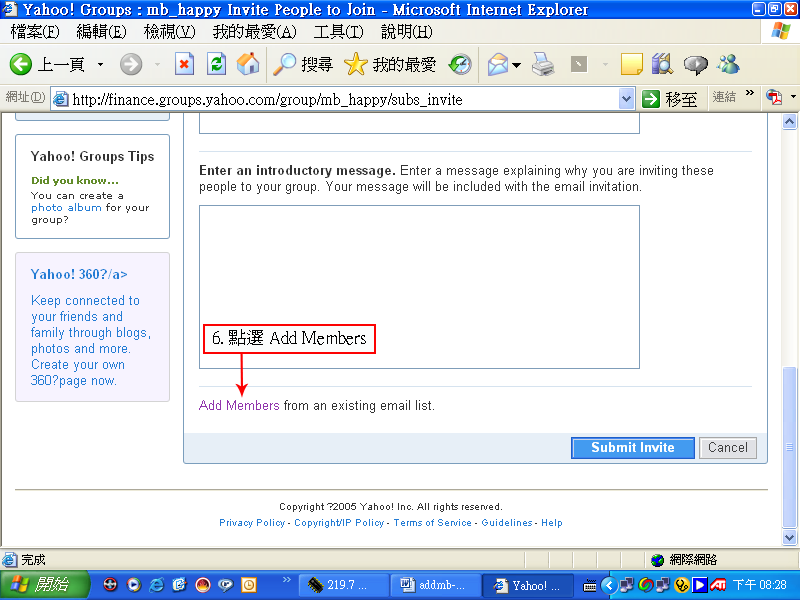This screenshot has height=600, width=800.
Task: Click the Back arrow toolbar icon
Action: (22, 65)
